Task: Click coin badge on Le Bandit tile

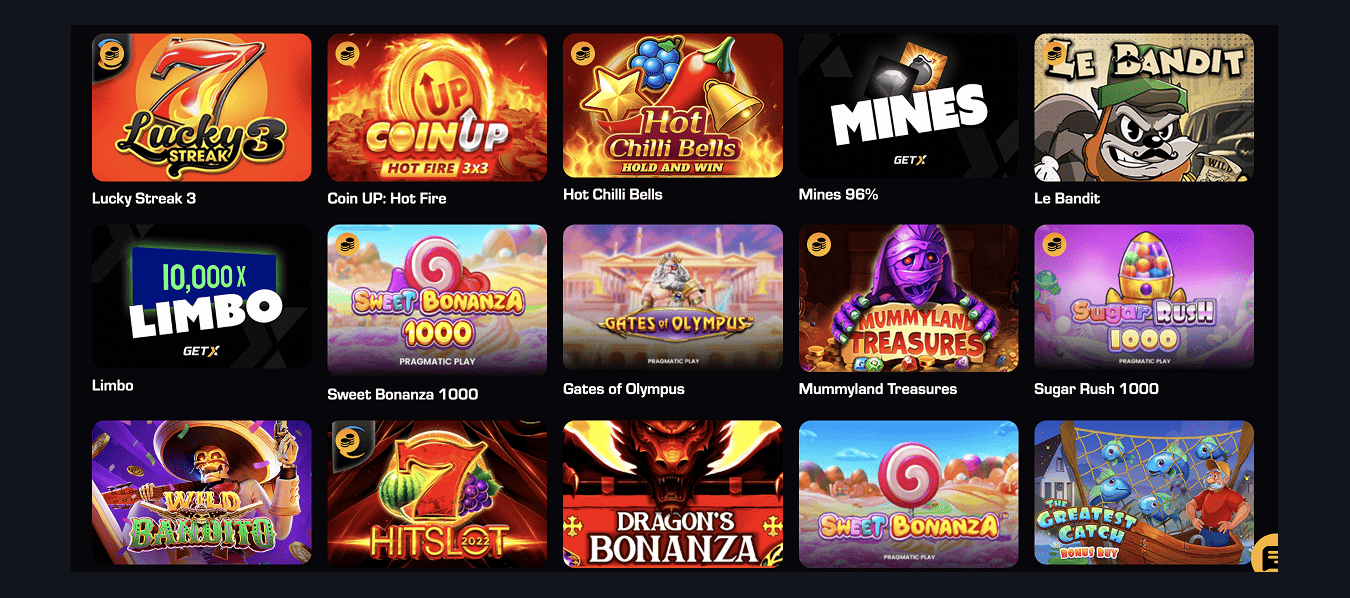Action: (1053, 52)
